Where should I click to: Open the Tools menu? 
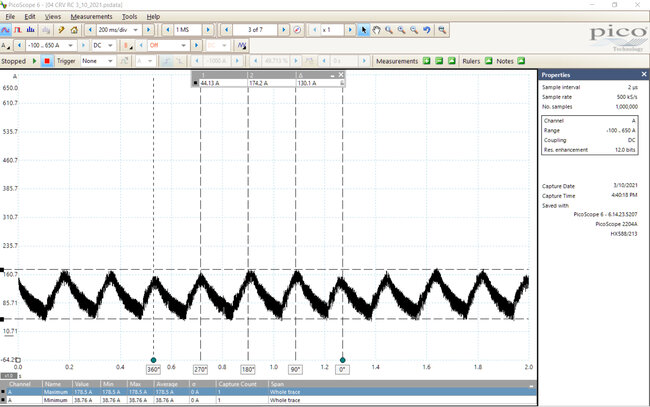tap(130, 17)
